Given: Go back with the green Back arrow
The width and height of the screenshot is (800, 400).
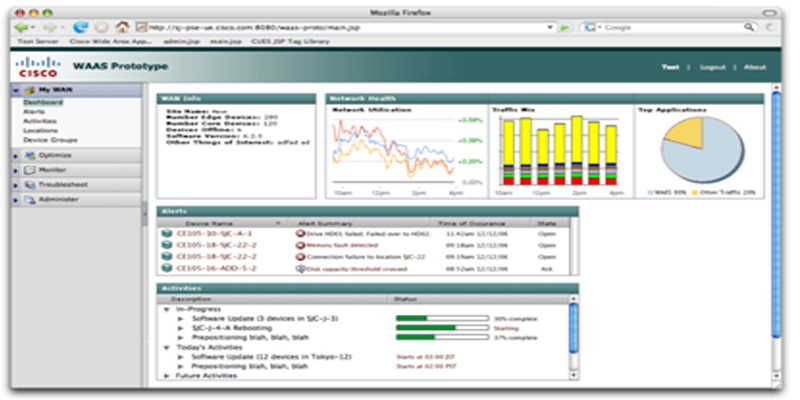Looking at the screenshot, I should [21, 27].
